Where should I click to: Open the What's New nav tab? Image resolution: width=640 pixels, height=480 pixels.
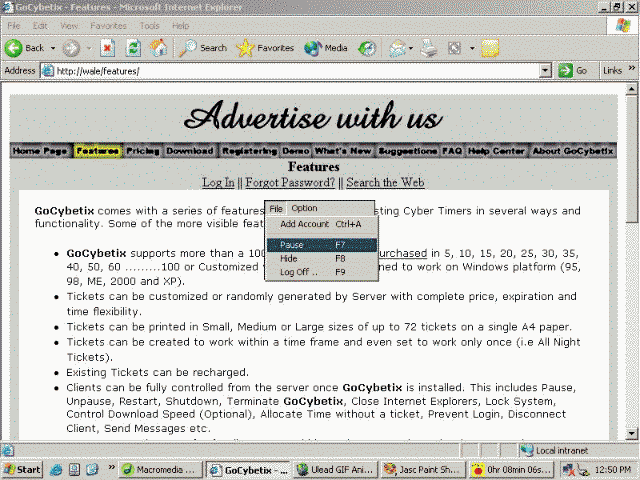click(343, 151)
